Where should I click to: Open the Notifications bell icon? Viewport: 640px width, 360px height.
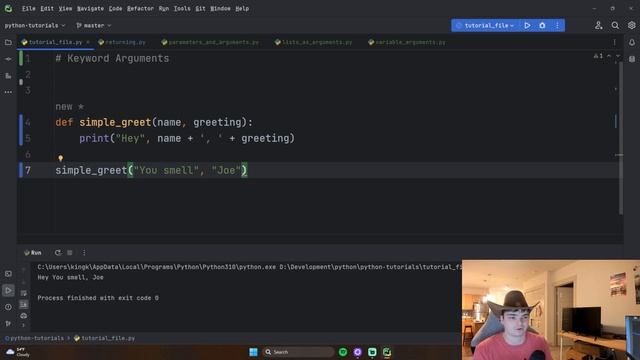coord(632,42)
